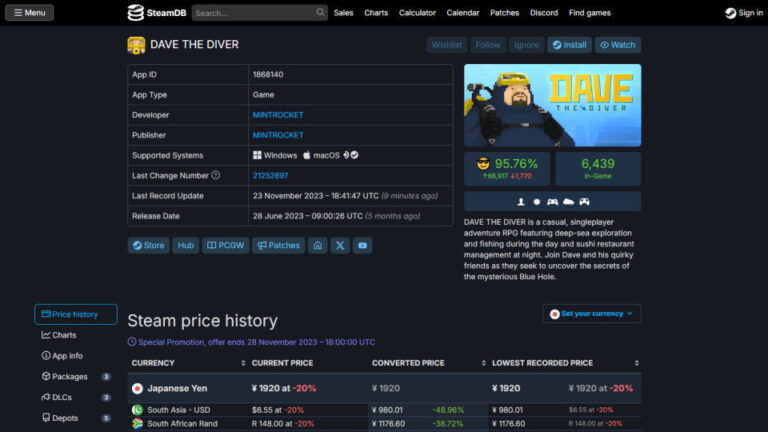Click the South African flag icon
768x432 pixels.
137,424
